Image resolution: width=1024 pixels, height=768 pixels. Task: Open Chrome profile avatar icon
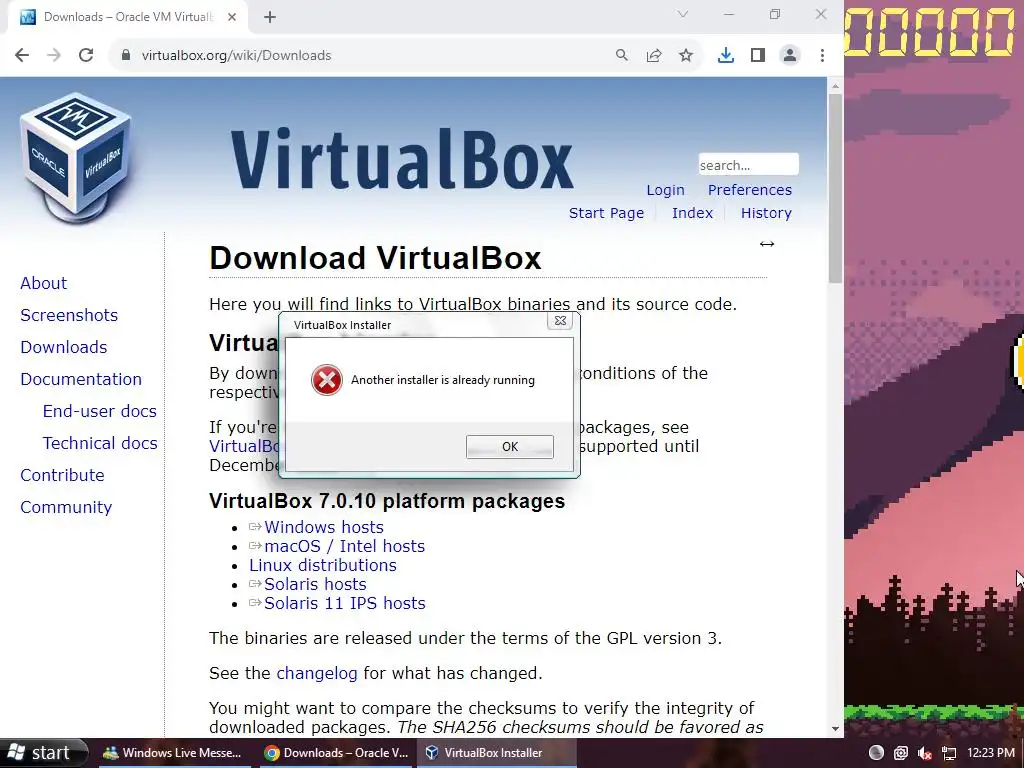click(790, 56)
